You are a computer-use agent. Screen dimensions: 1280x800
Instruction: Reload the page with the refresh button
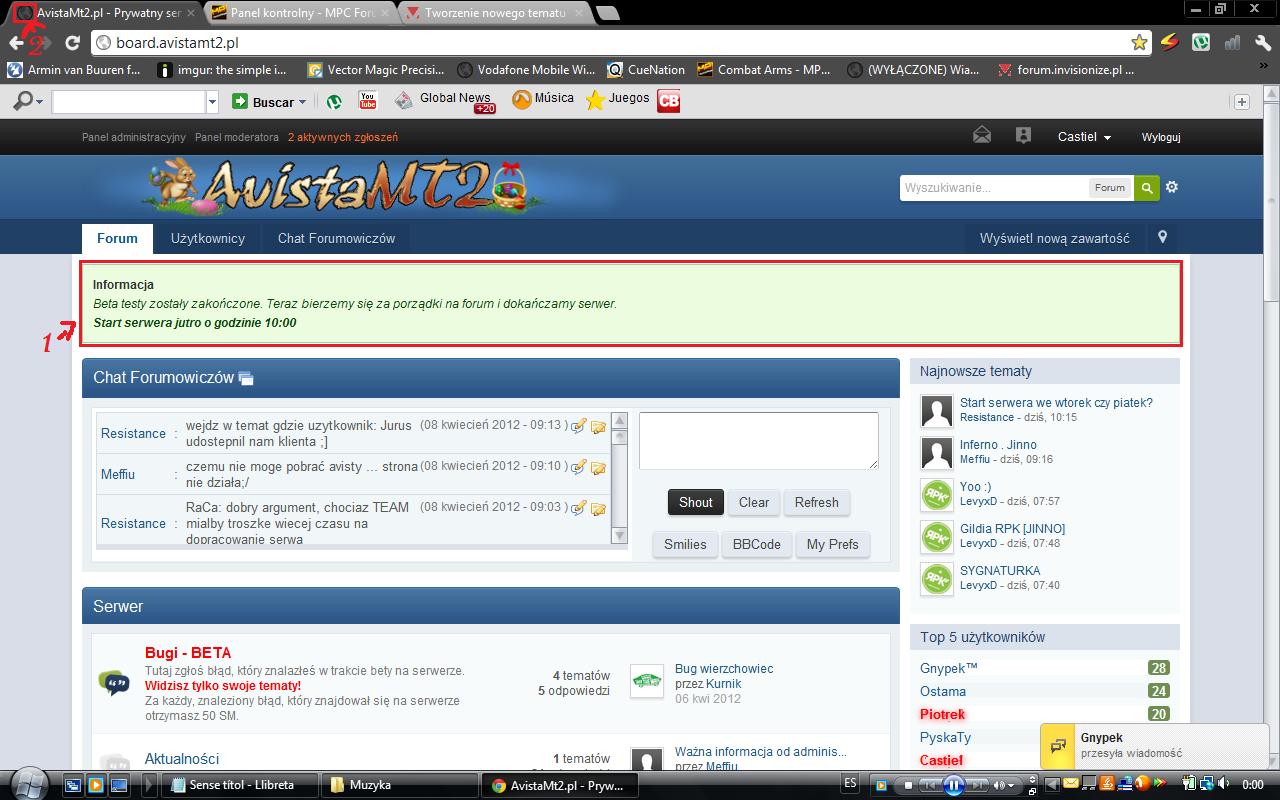[x=72, y=43]
